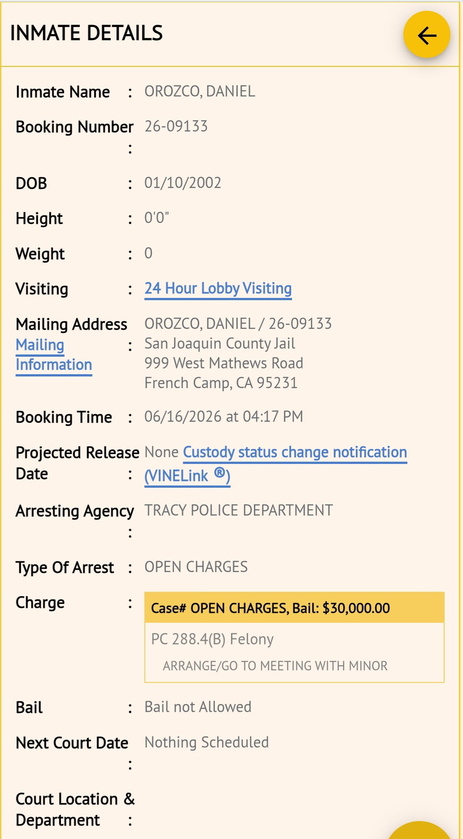Screen dimensions: 463x839
Task: Go back using the yellow arrow button
Action: coord(426,35)
